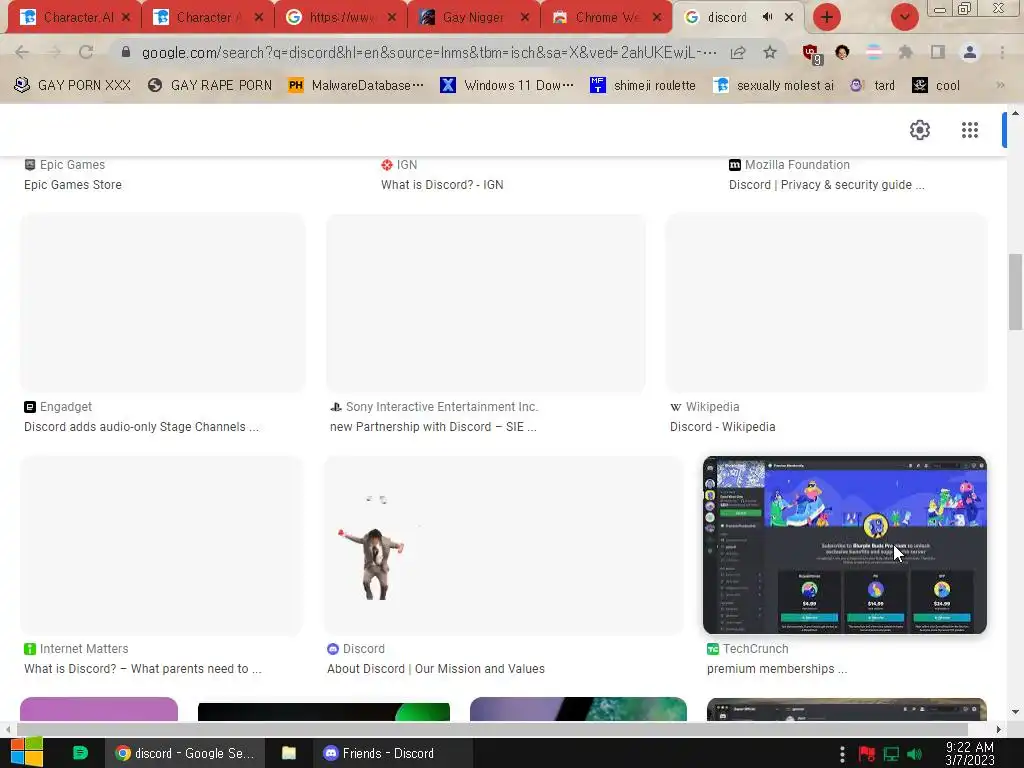
Task: Click the blank Engadget image thumbnail
Action: point(163,303)
